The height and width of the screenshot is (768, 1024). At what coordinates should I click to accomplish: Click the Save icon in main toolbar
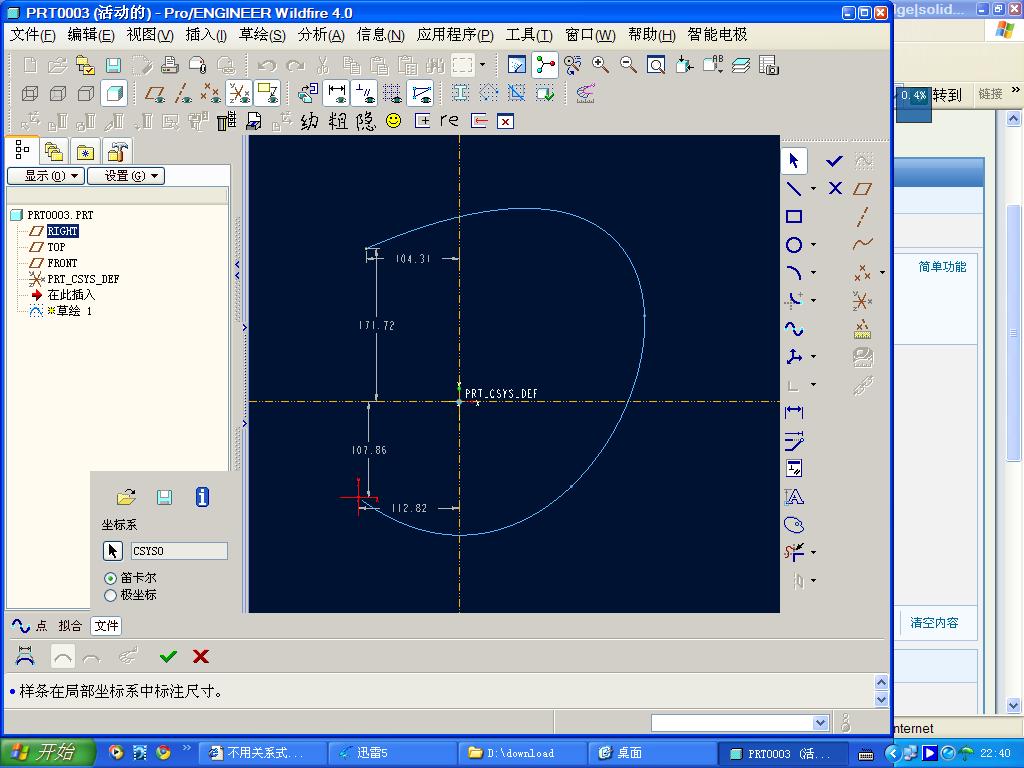pos(114,65)
